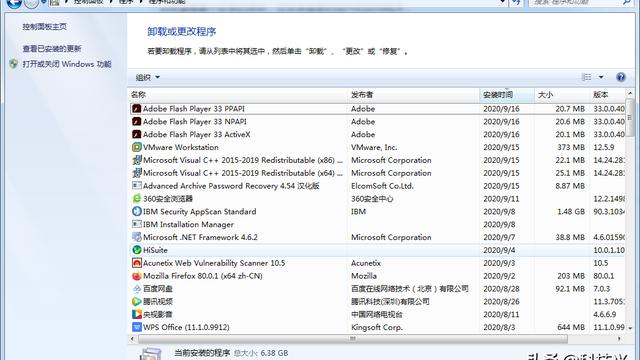Screen dimensions: 640x360
Task: Select the IBM Installation Manager name
Action: (x=188, y=224)
